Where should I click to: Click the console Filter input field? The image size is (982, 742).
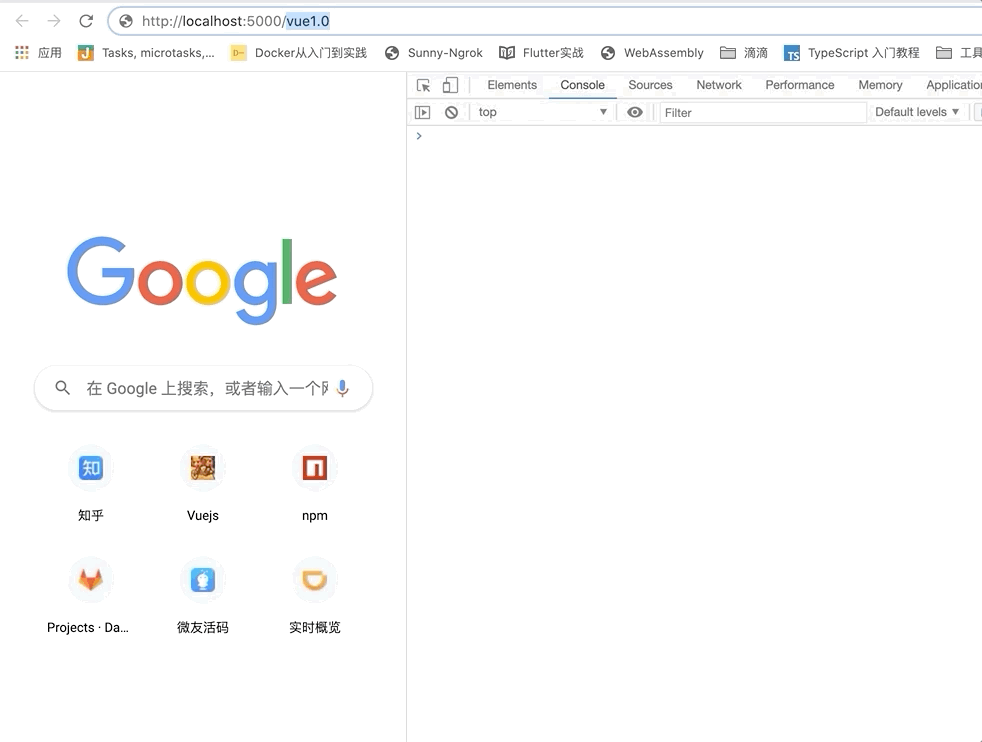coord(763,113)
